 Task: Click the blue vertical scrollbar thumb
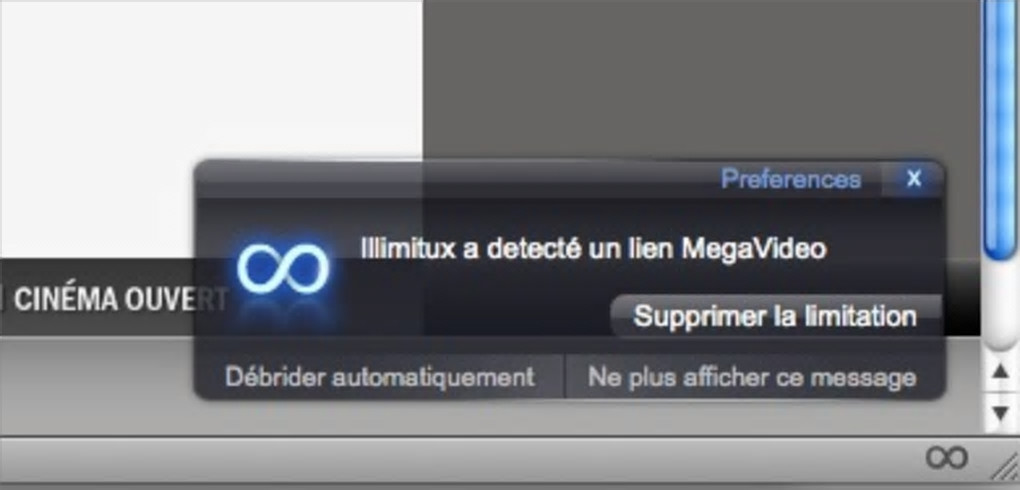click(1000, 130)
